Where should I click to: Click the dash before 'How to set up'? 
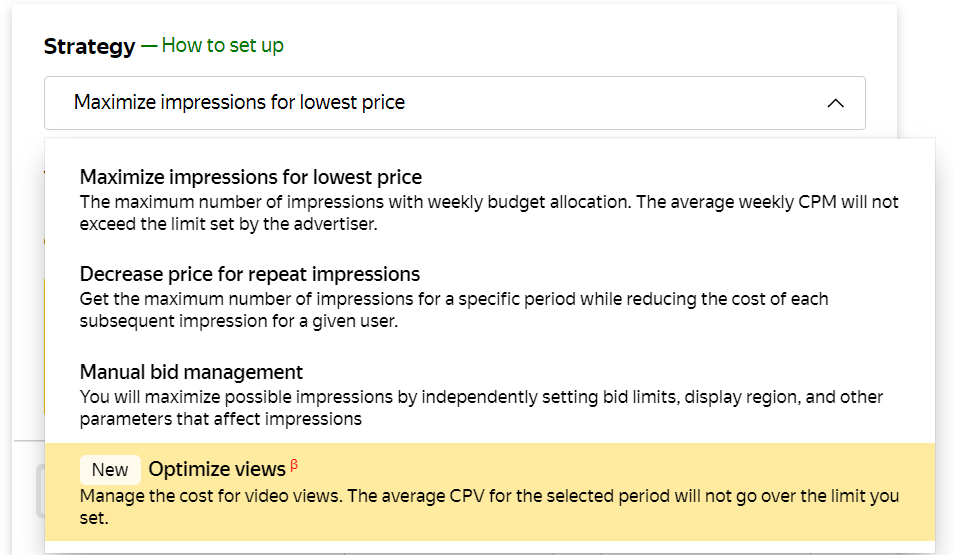point(149,46)
